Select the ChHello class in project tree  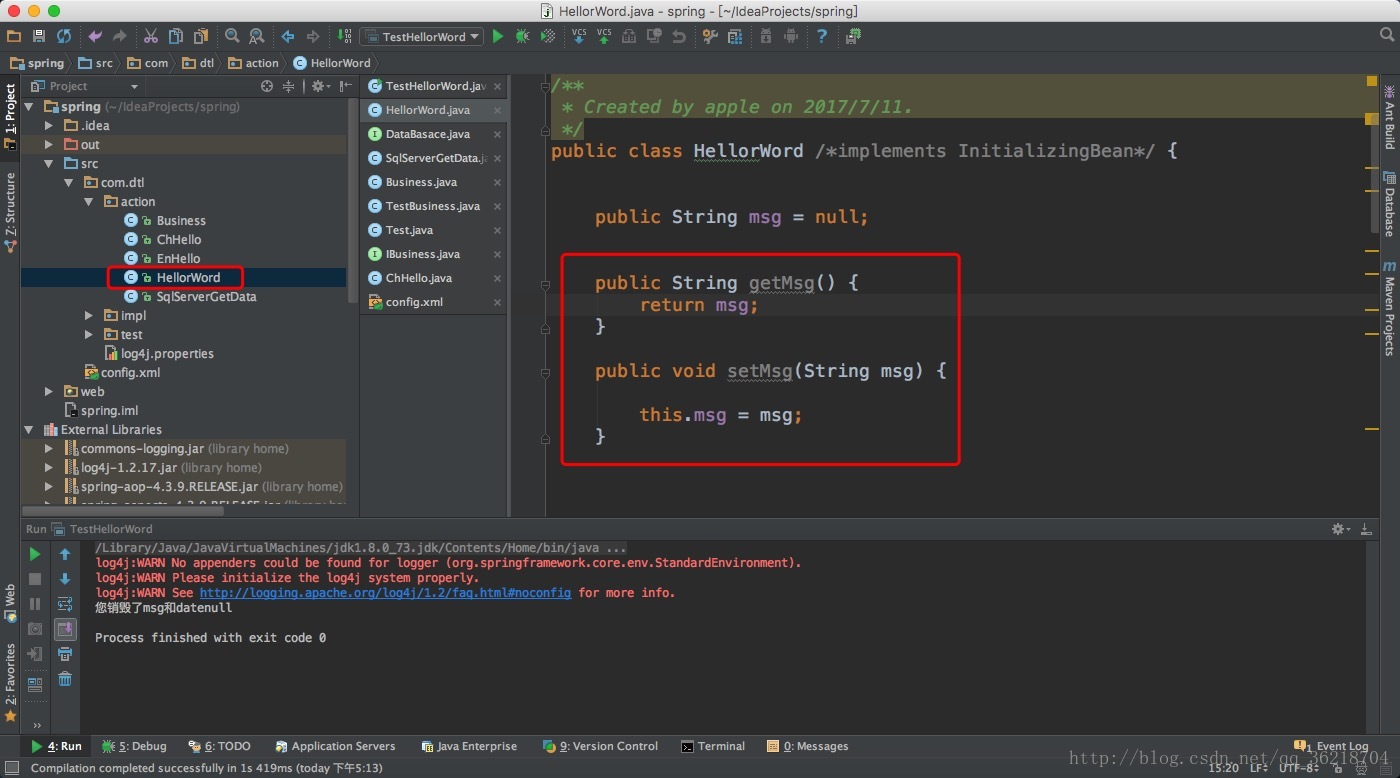pos(179,239)
